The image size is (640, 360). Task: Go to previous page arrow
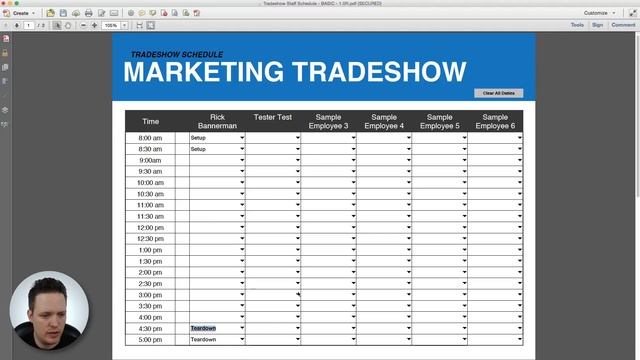[x=6, y=25]
